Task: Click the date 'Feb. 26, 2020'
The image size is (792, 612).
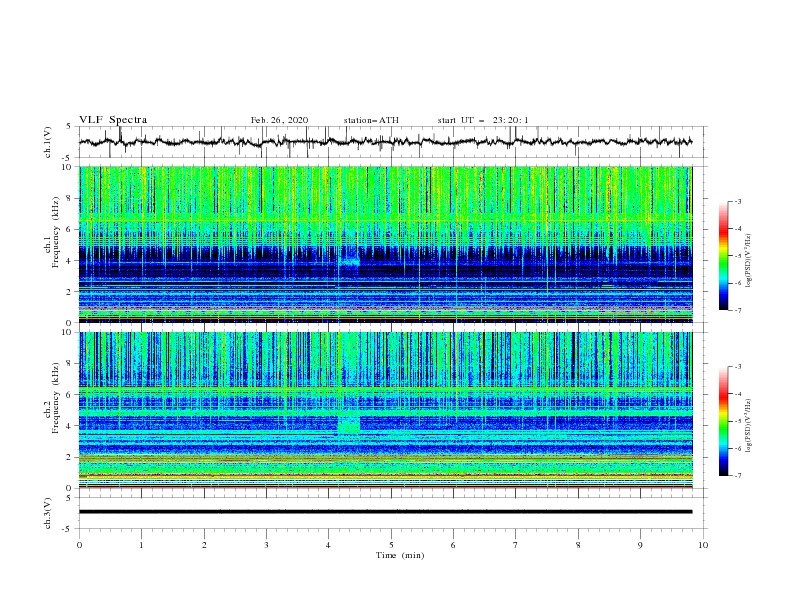Action: (x=279, y=120)
